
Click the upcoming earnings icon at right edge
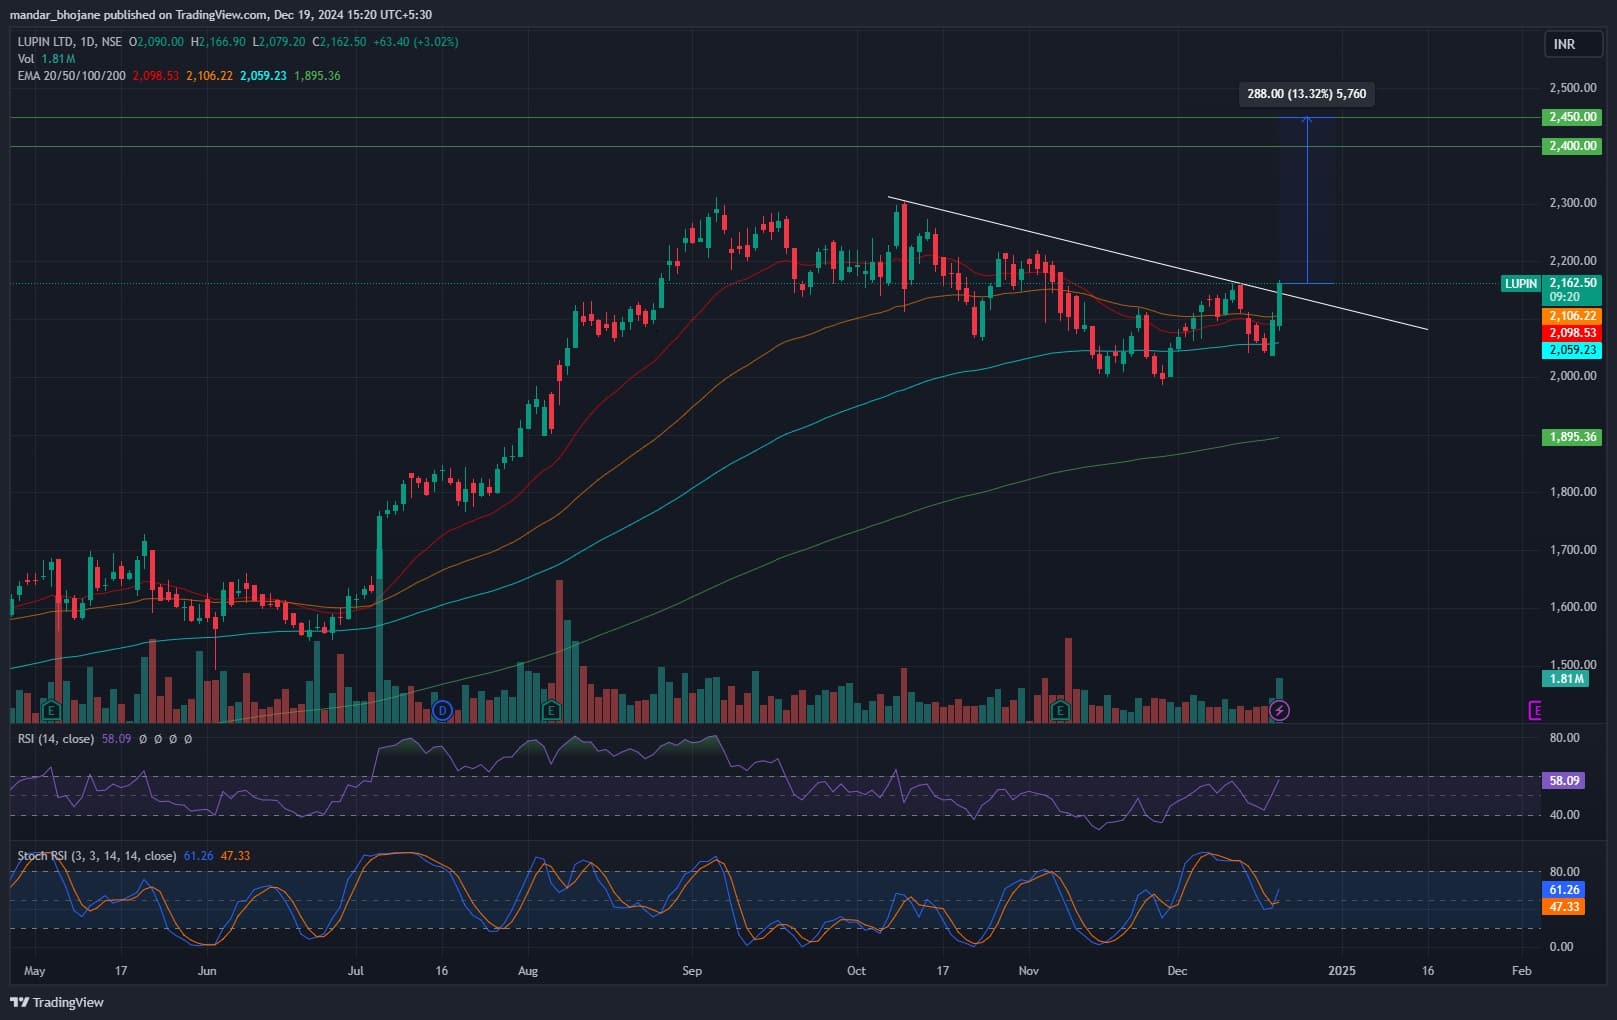point(1535,711)
